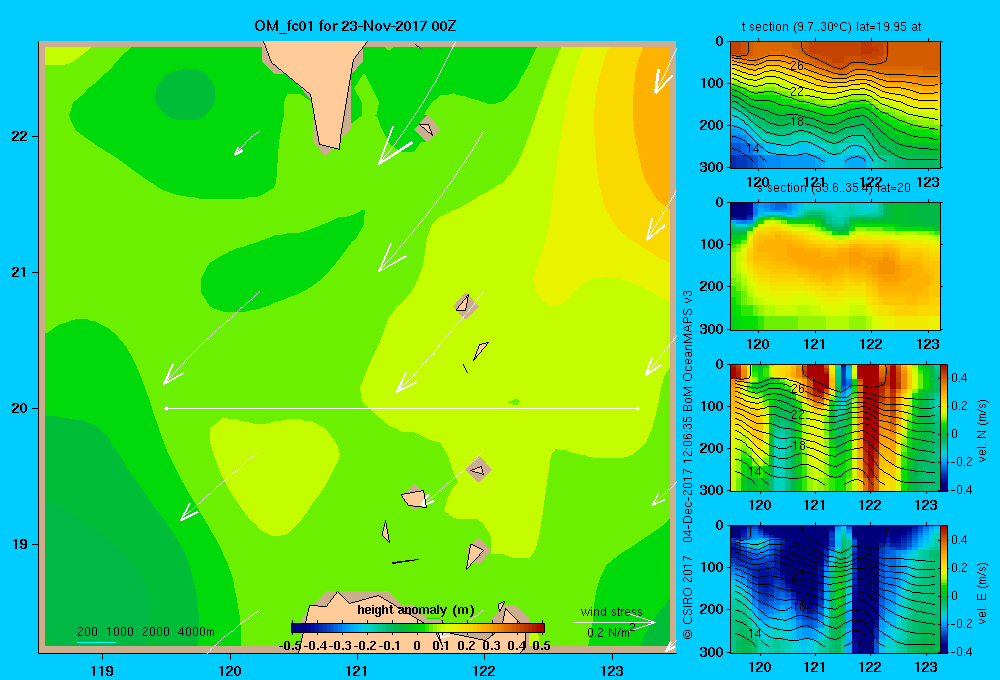Click longitude tick label 119 on main map
This screenshot has width=1000, height=680.
tap(103, 670)
